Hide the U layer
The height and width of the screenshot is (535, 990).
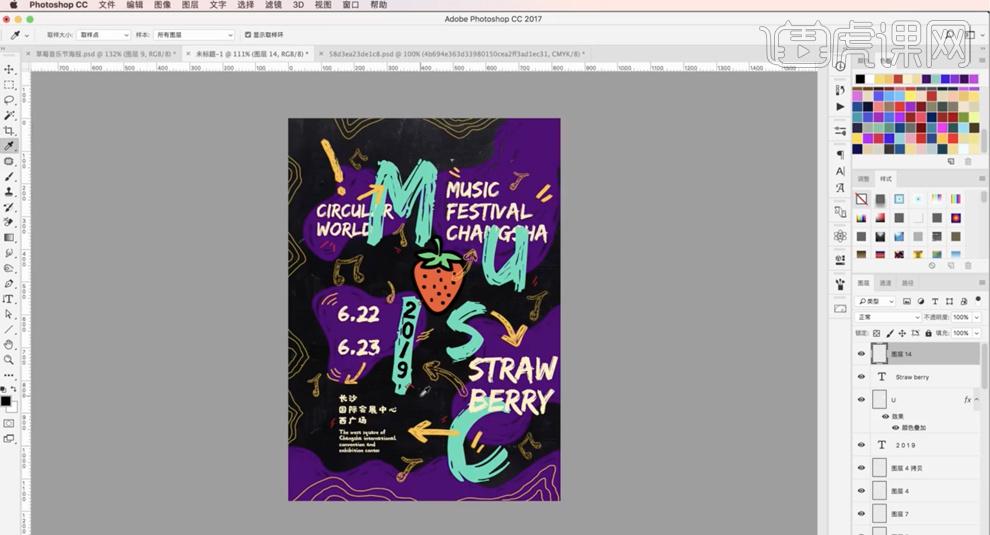coord(861,399)
